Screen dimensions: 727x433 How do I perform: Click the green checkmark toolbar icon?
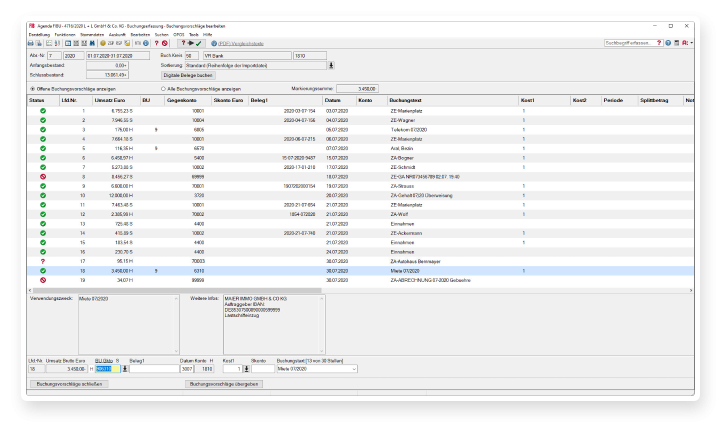click(x=198, y=43)
